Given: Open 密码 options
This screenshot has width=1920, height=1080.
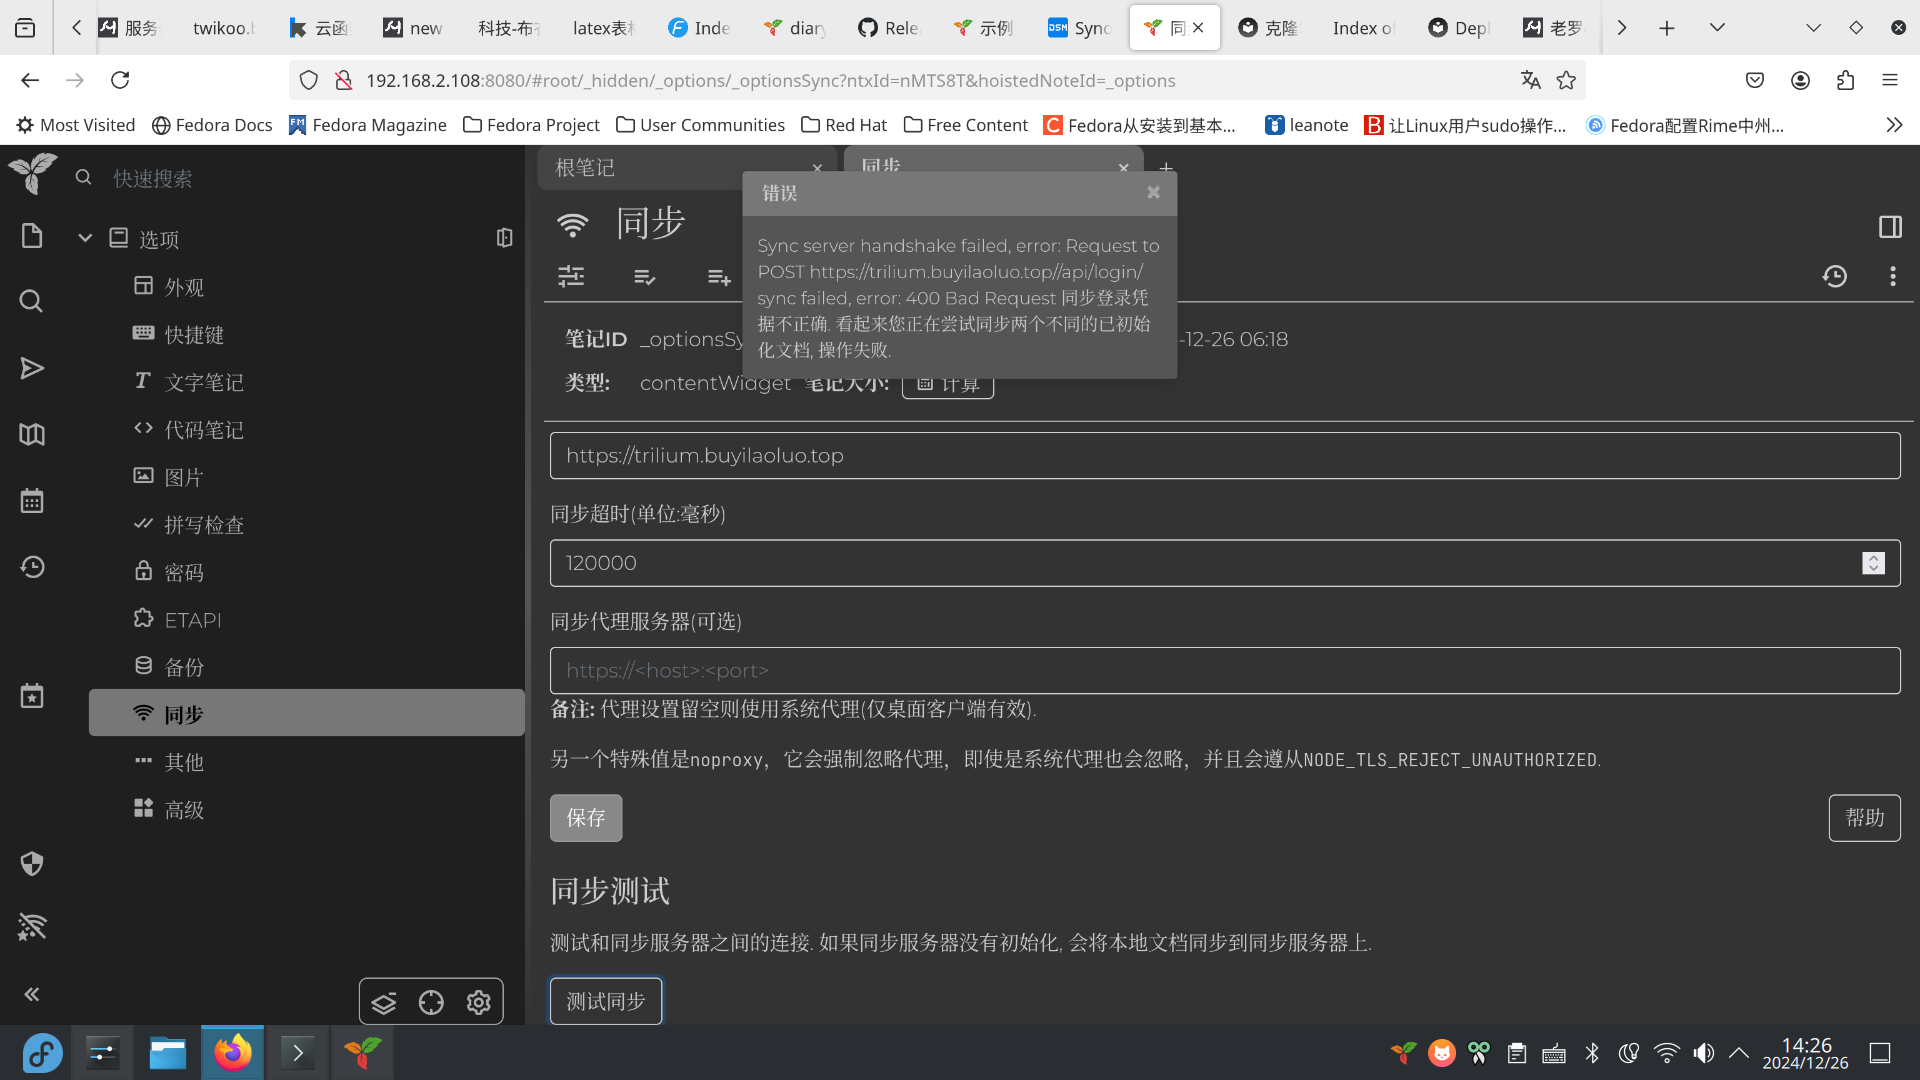Looking at the screenshot, I should coord(184,572).
